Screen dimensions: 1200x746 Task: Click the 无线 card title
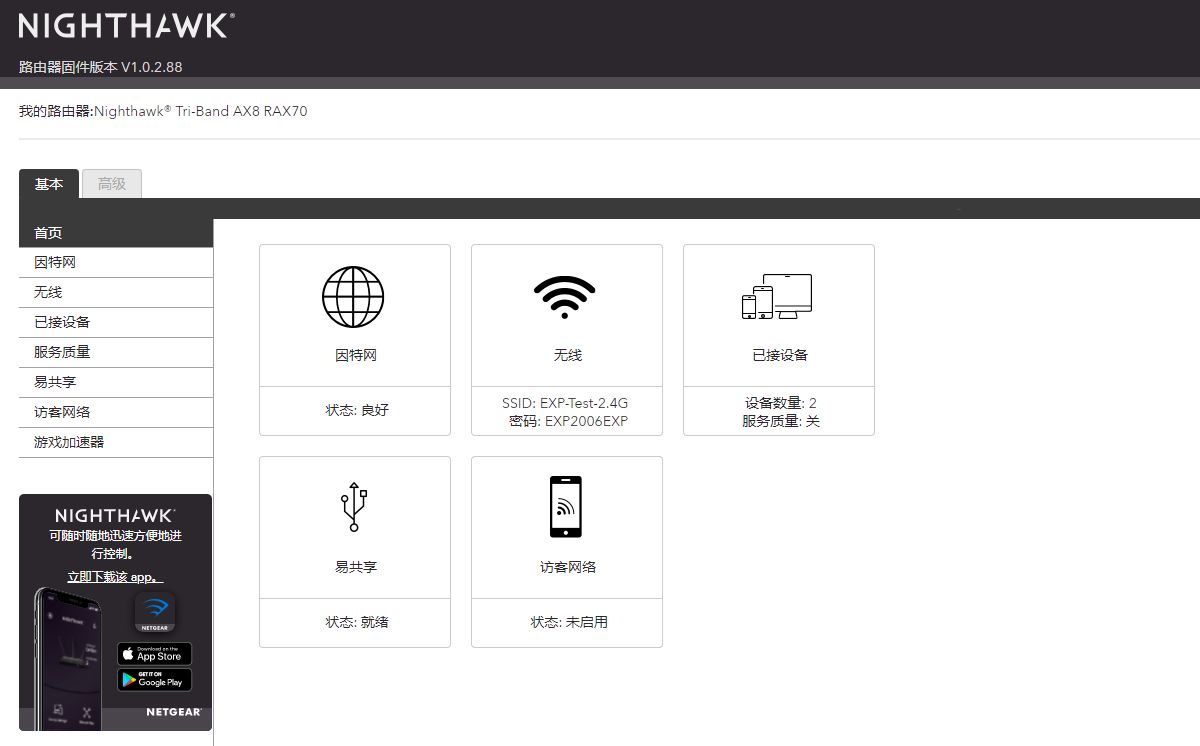(x=567, y=355)
